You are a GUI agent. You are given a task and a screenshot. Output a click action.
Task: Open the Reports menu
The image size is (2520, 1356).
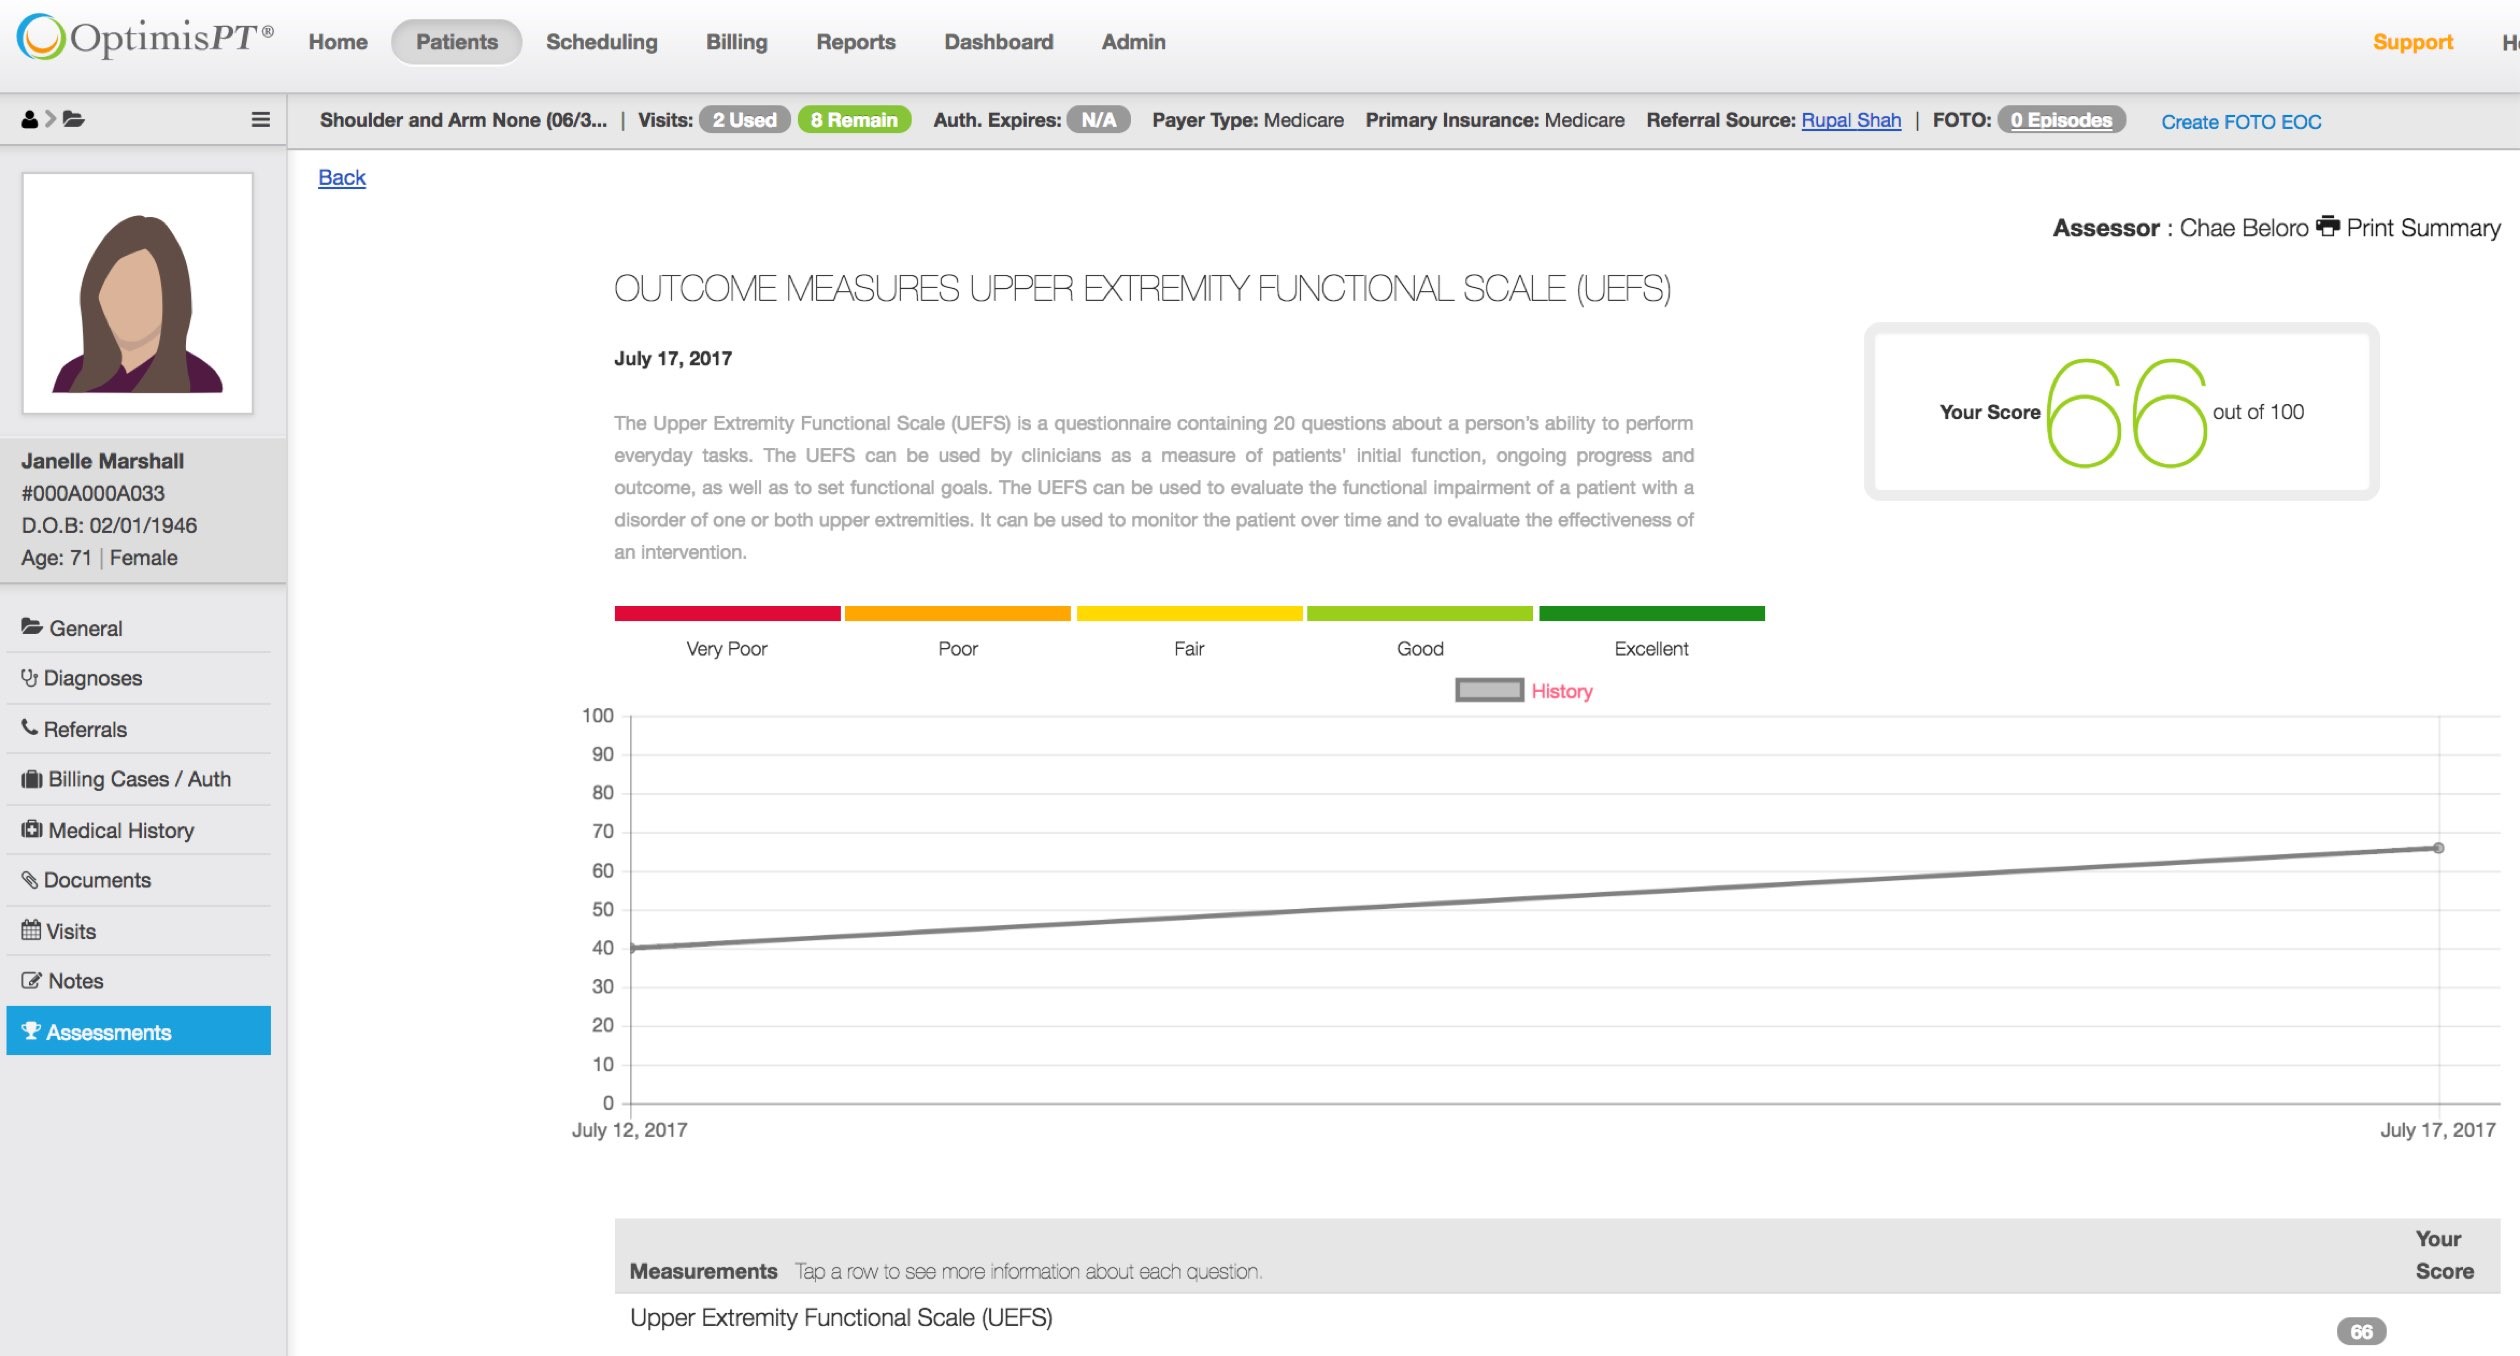point(855,42)
